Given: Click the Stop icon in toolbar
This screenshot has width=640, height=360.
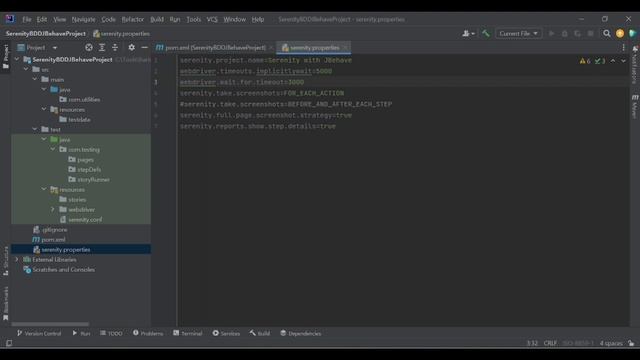Looking at the screenshot, I should click(x=591, y=34).
